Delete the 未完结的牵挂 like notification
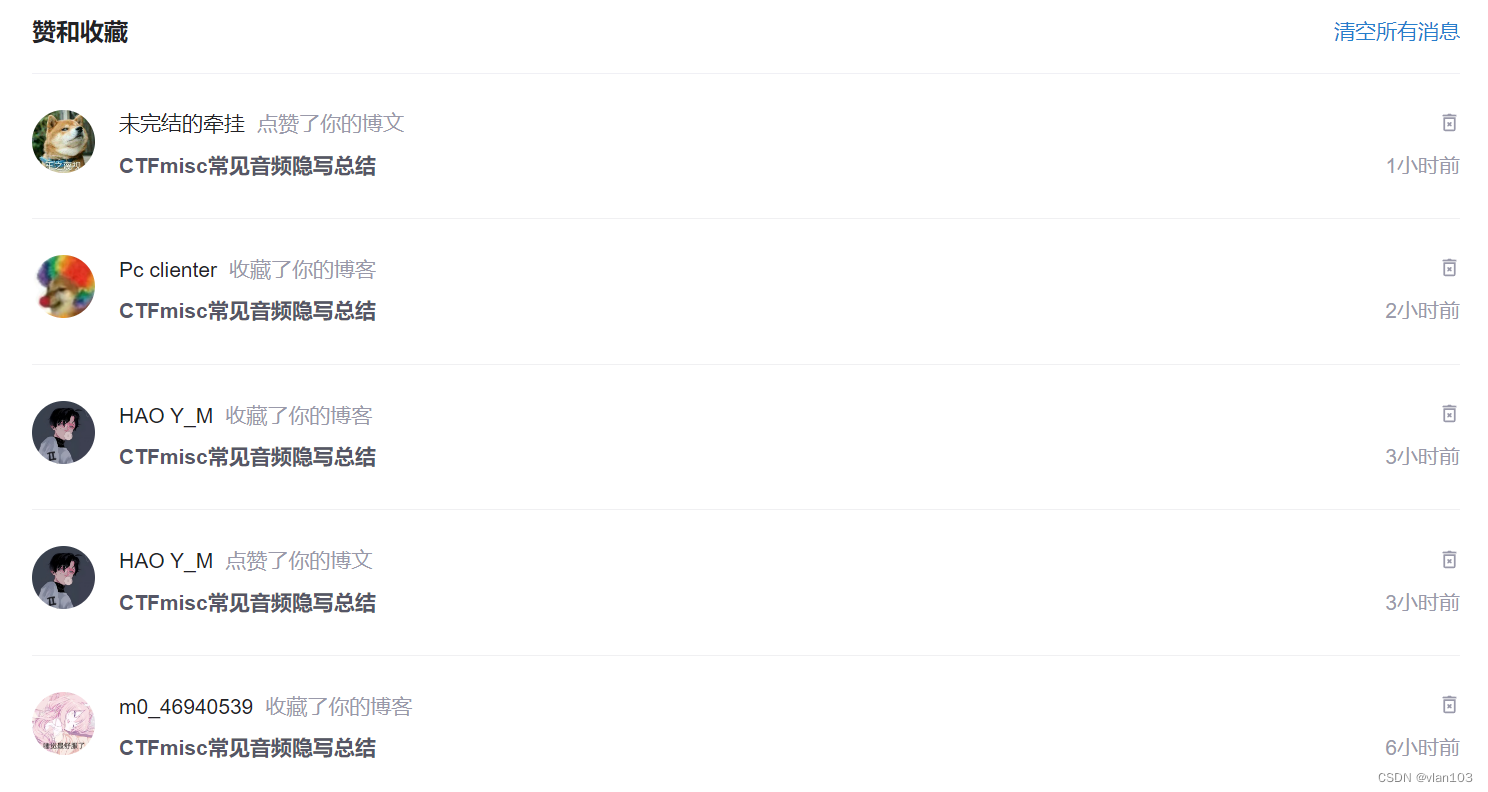 (x=1449, y=123)
